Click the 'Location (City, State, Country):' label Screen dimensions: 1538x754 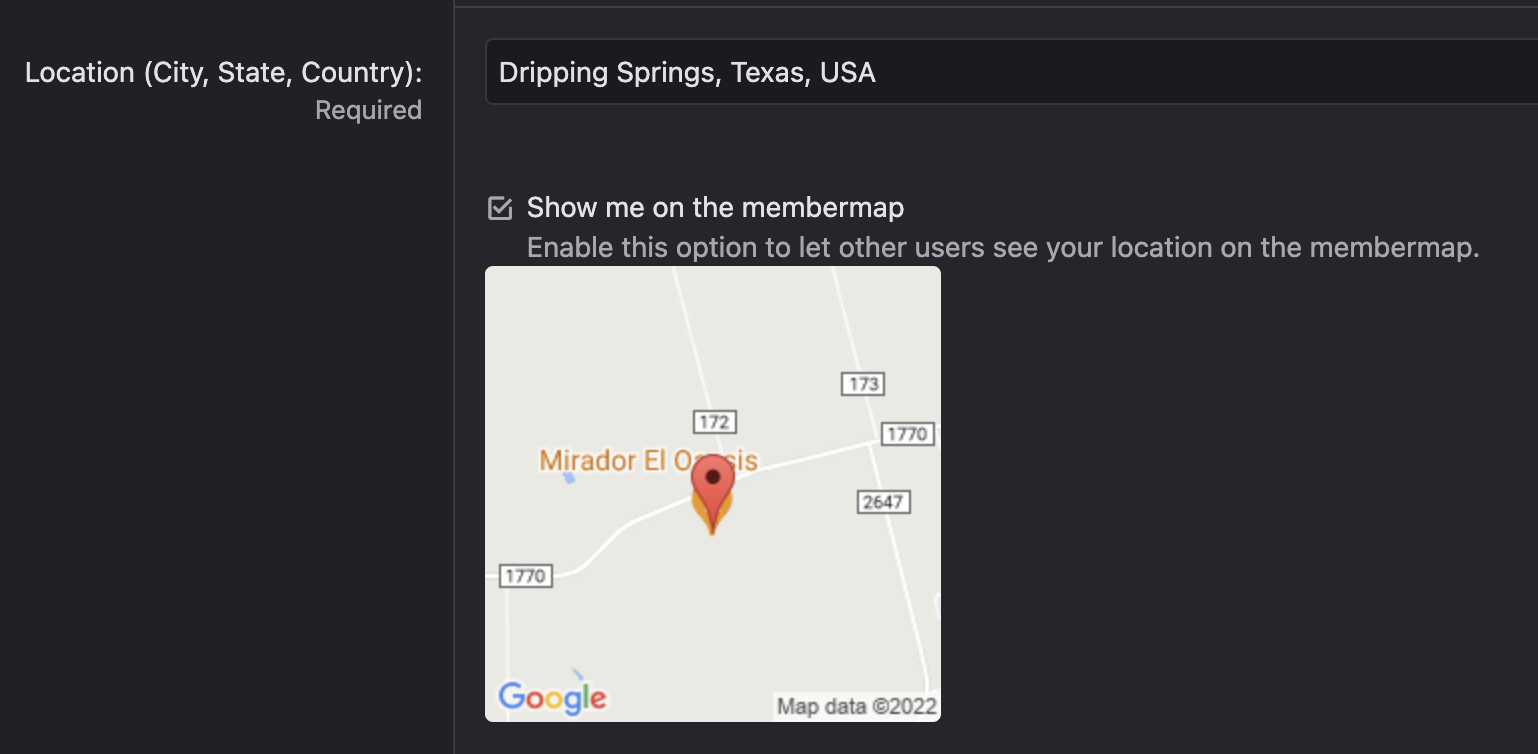(x=223, y=73)
